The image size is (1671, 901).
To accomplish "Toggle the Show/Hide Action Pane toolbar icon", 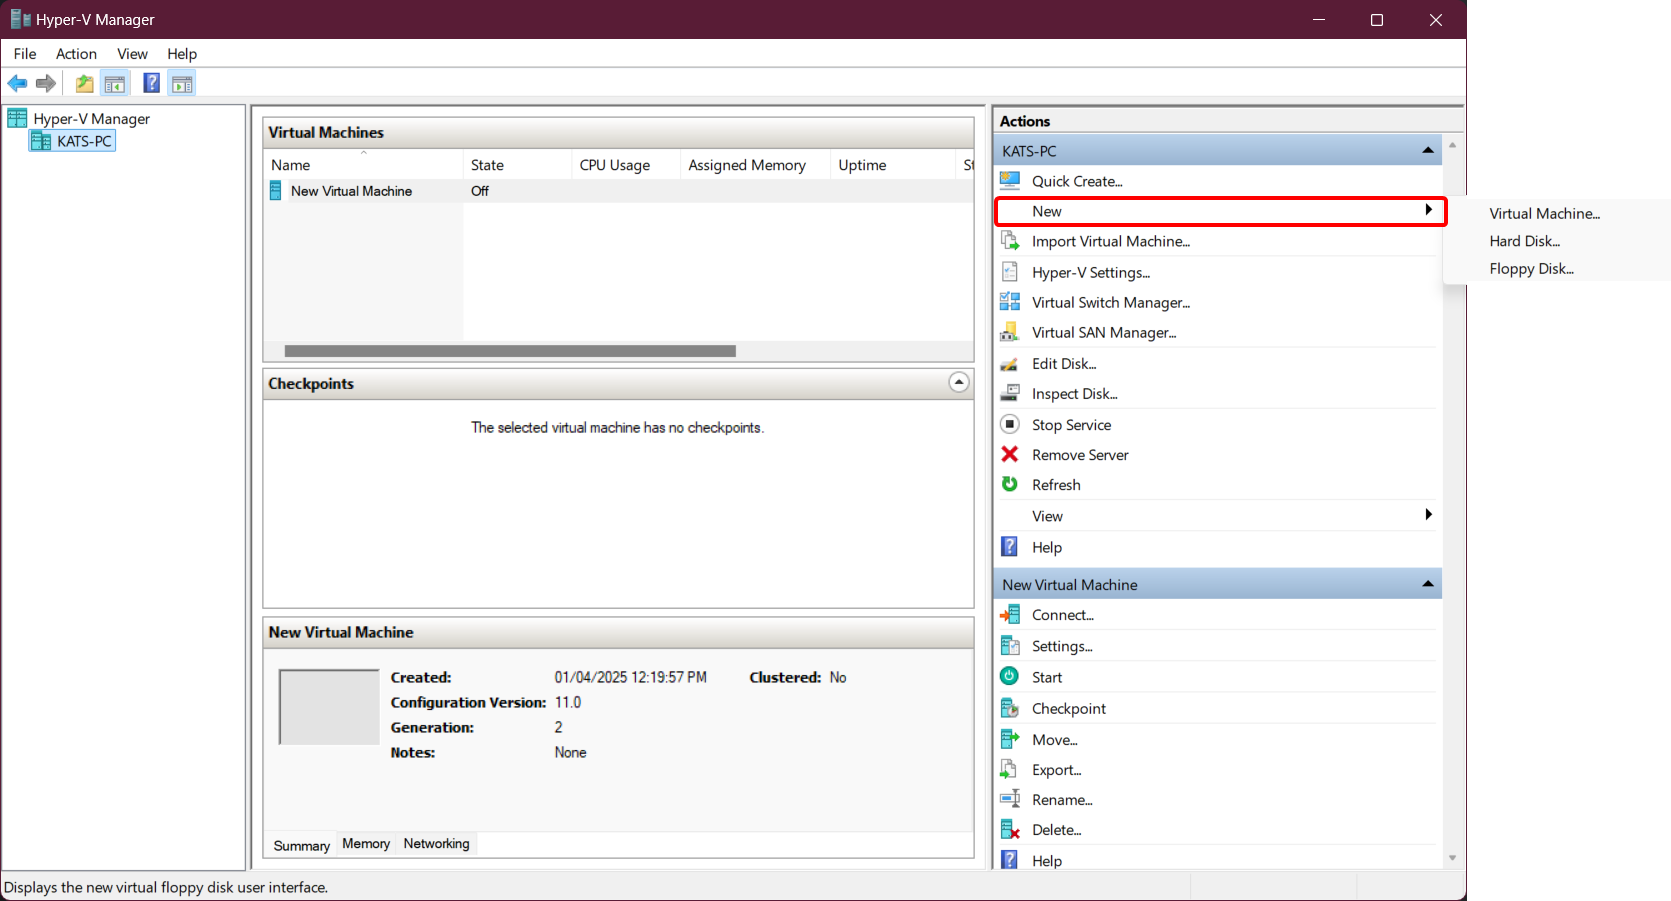I will pos(182,83).
